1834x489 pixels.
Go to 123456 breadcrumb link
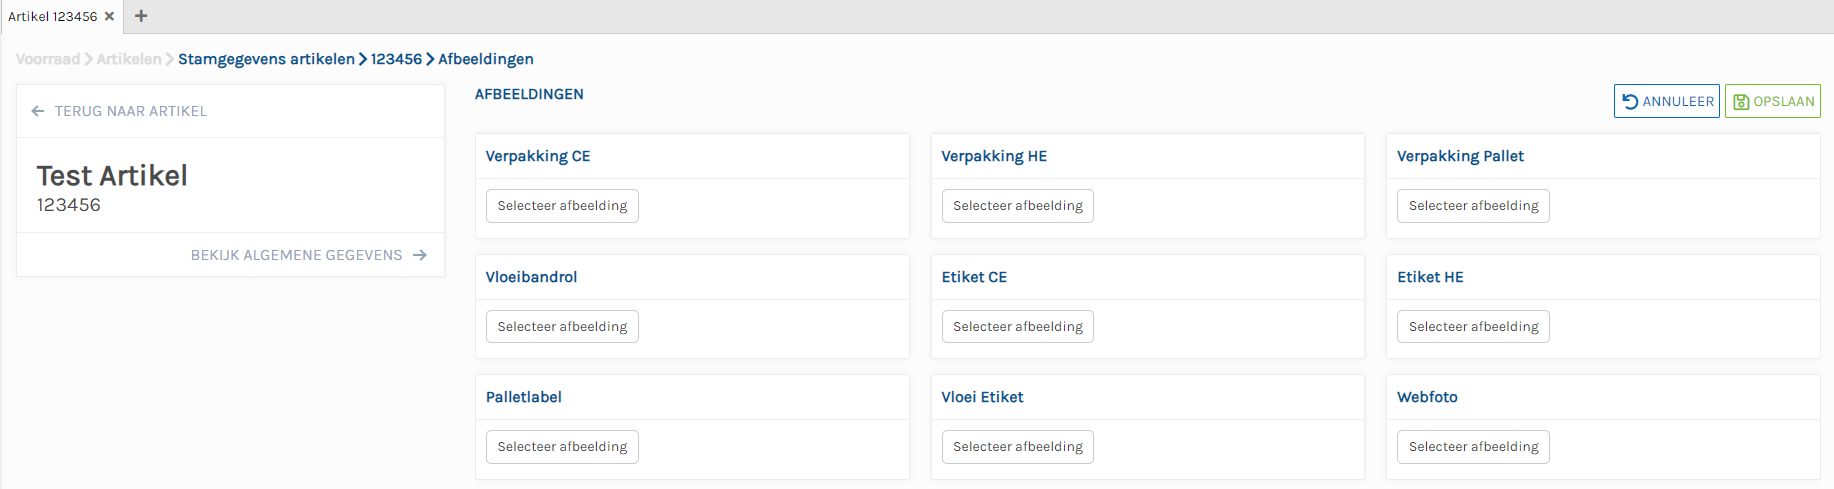(x=396, y=59)
